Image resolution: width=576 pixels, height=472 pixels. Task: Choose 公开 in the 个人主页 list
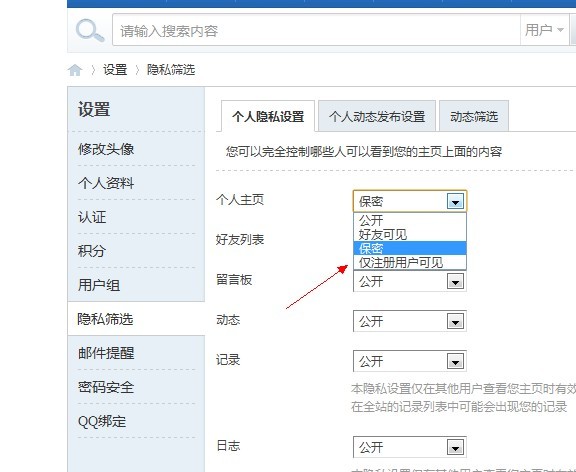point(410,220)
